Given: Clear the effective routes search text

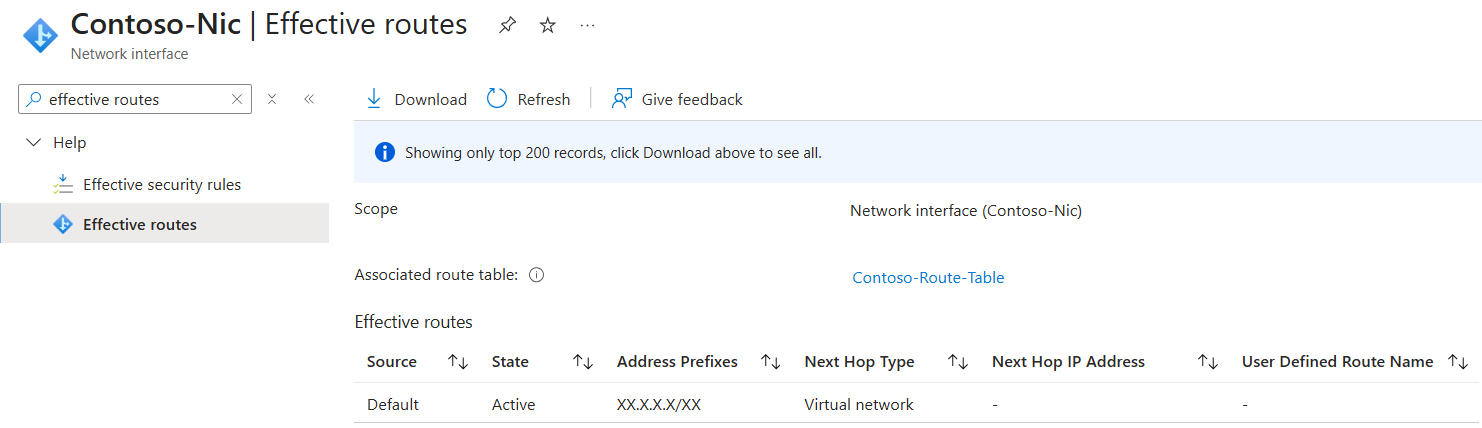Looking at the screenshot, I should click(x=237, y=99).
